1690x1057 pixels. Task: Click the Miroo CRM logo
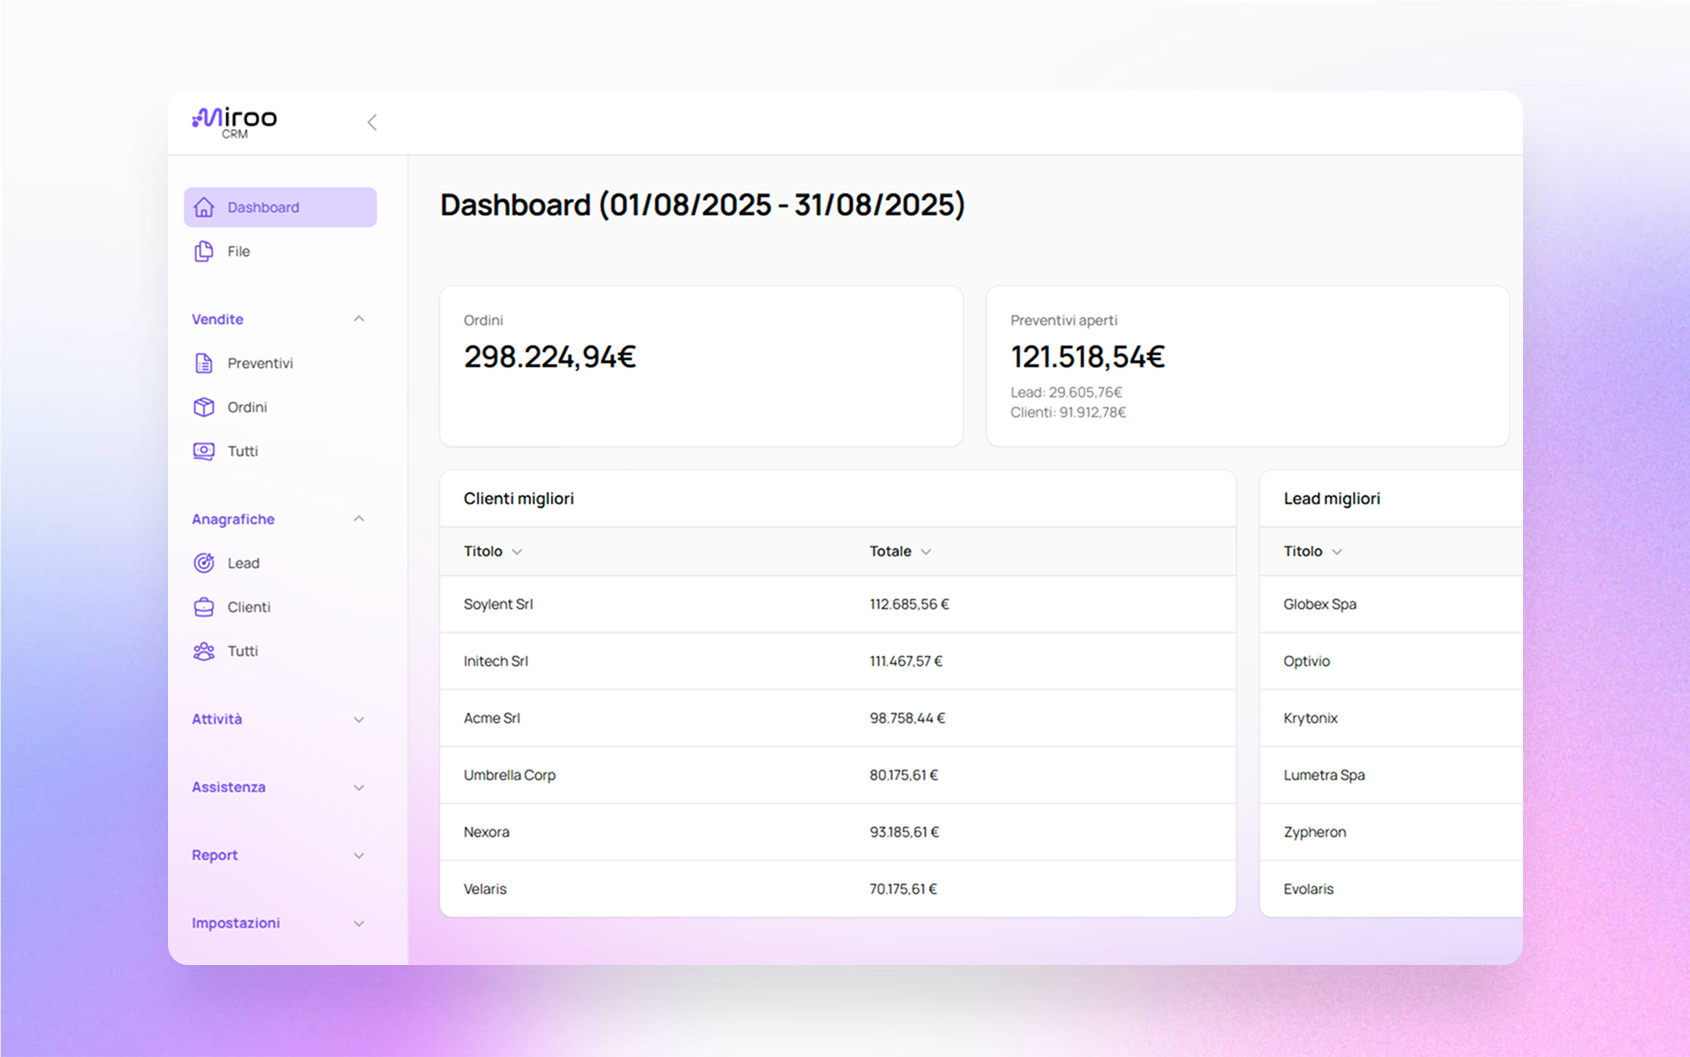click(x=235, y=122)
